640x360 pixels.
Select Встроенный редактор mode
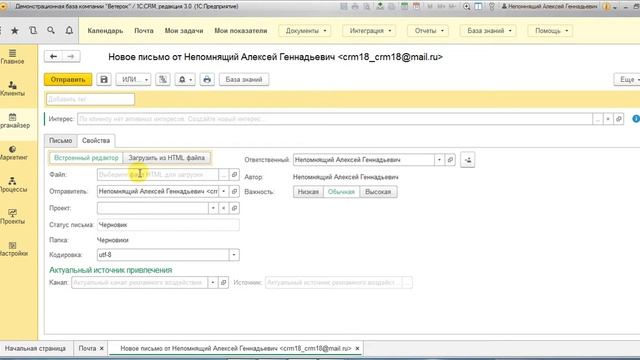tap(86, 158)
